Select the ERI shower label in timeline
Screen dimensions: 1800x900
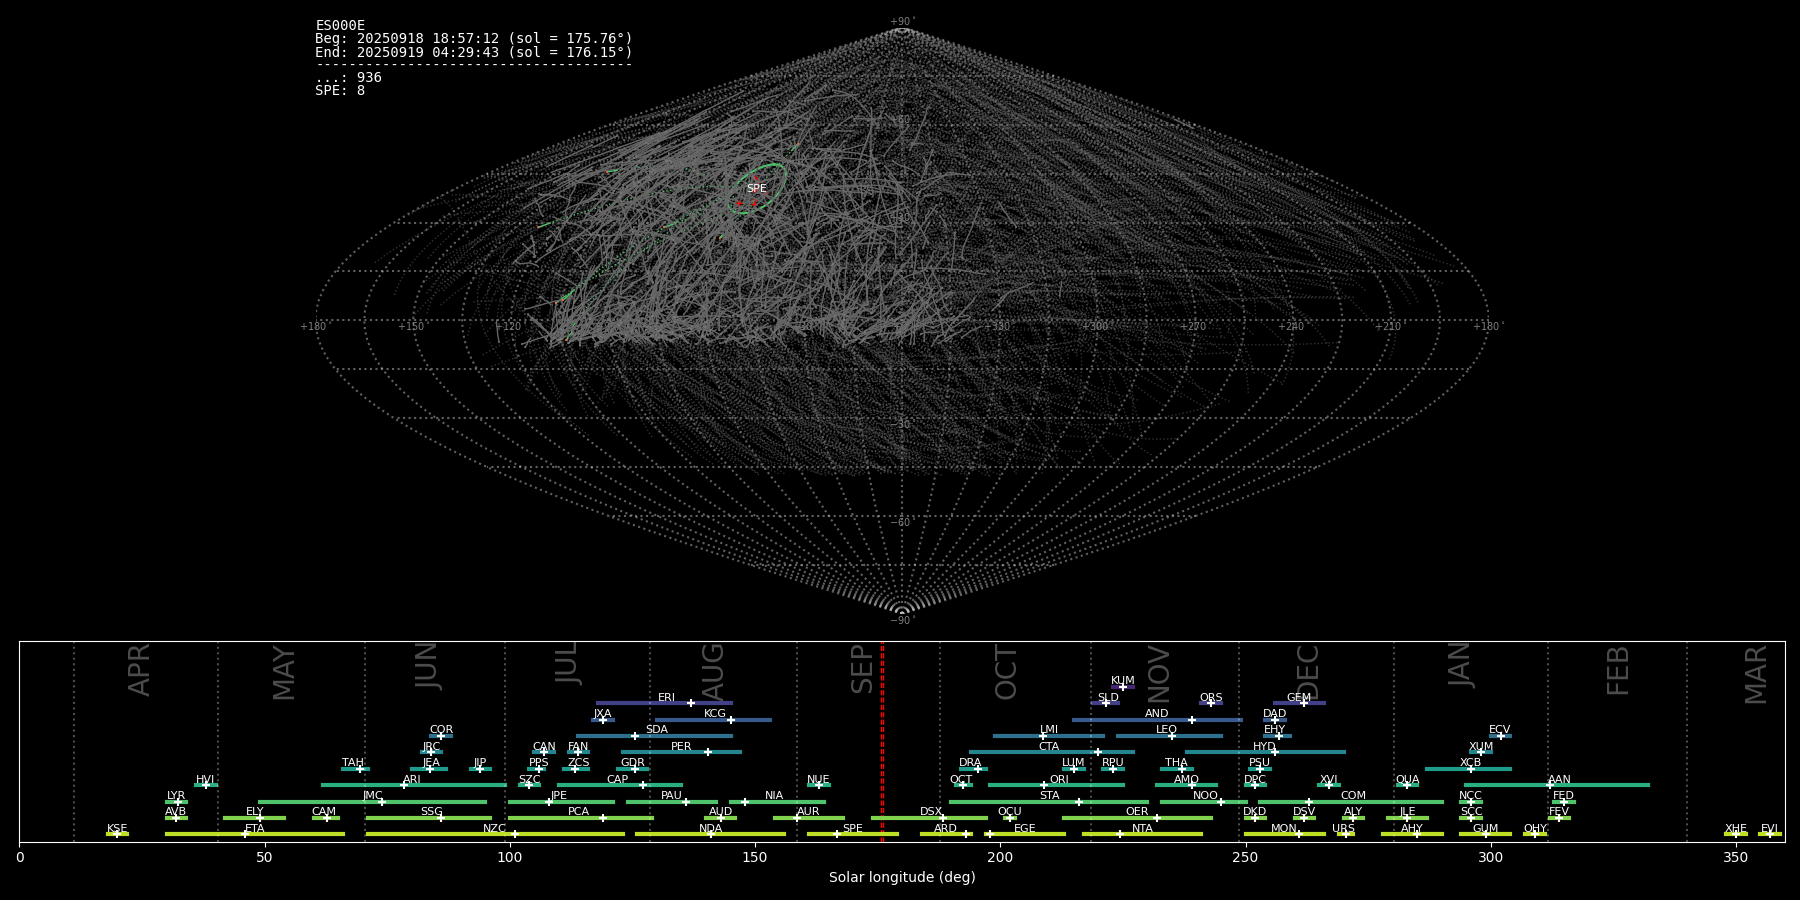[x=666, y=698]
